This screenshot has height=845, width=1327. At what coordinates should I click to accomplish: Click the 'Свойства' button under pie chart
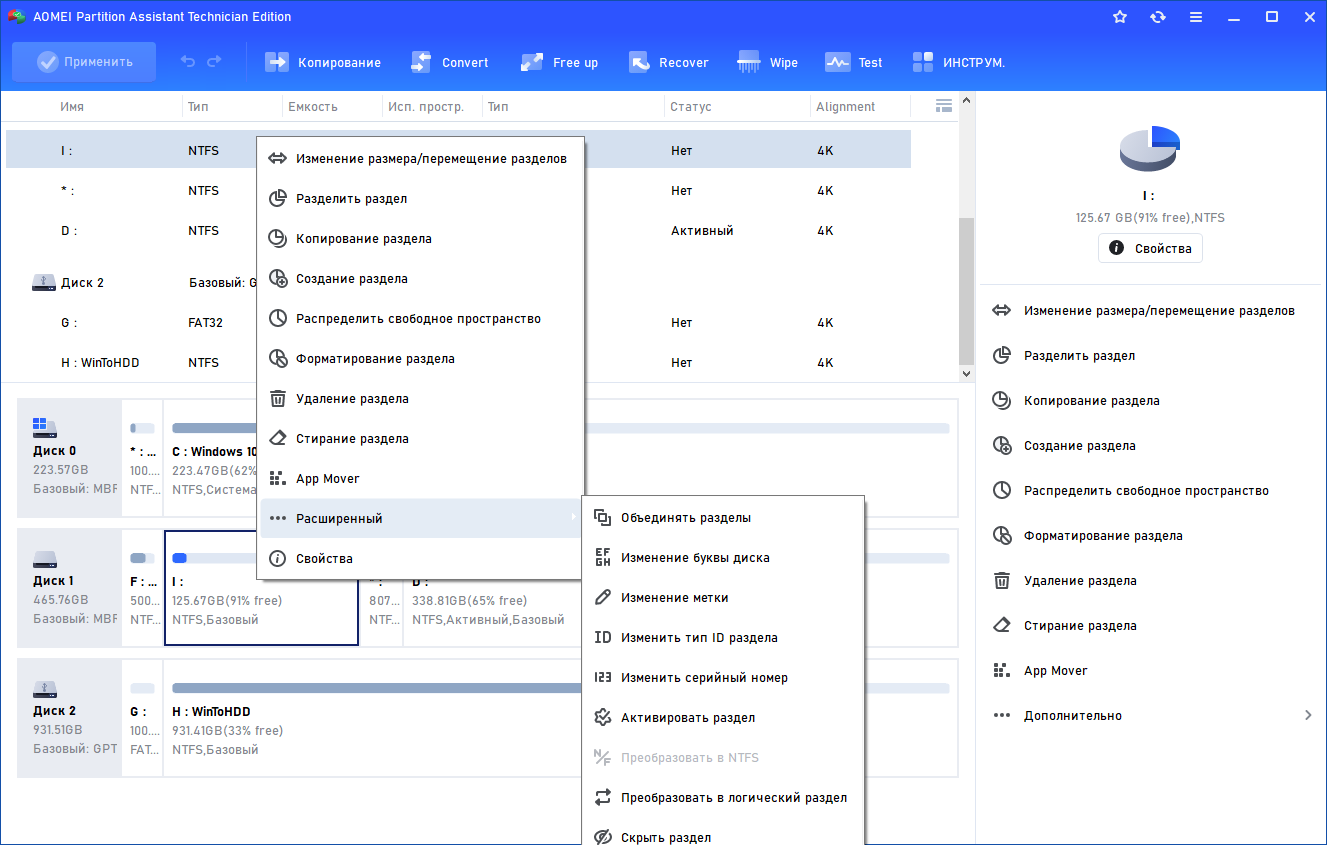(1150, 248)
